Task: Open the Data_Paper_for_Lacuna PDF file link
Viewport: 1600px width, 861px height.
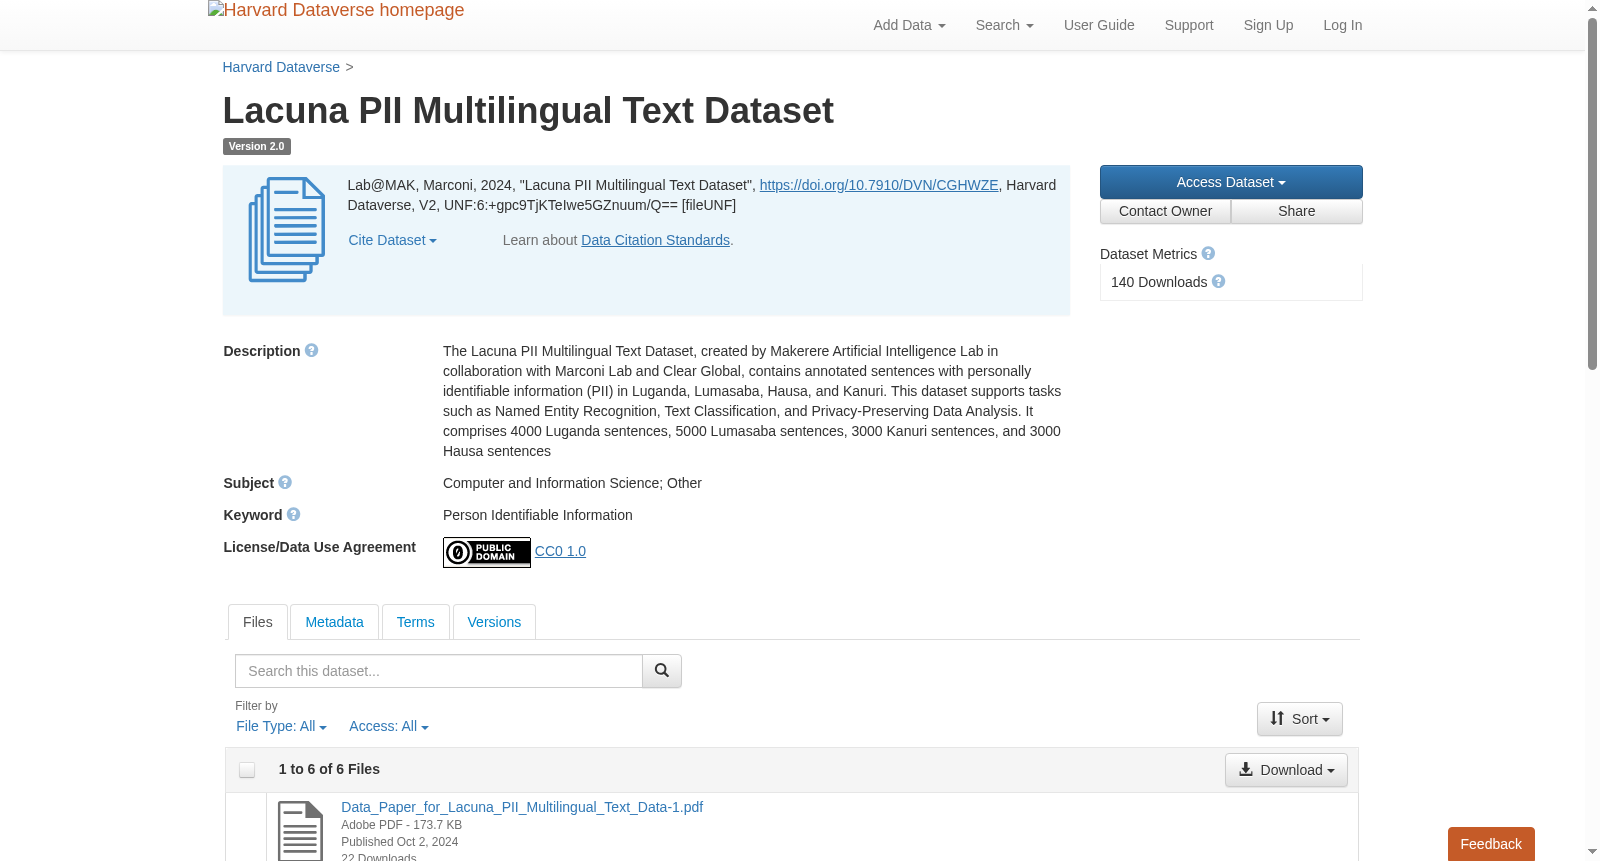Action: pyautogui.click(x=522, y=807)
